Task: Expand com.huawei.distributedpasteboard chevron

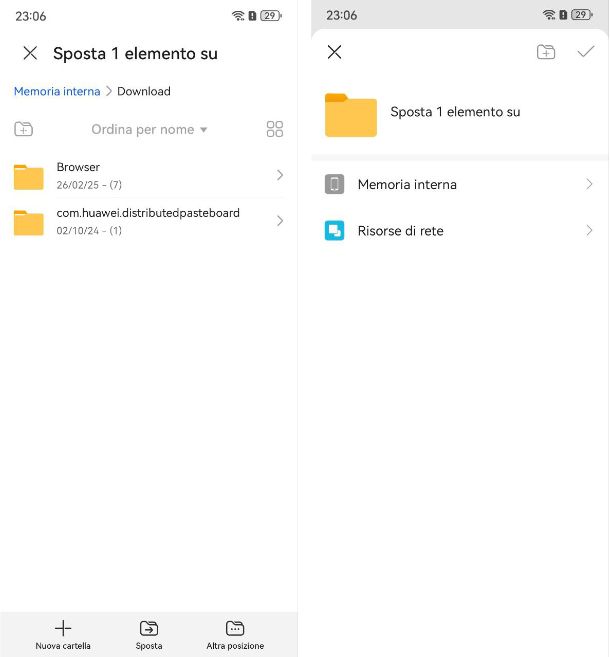Action: [280, 221]
